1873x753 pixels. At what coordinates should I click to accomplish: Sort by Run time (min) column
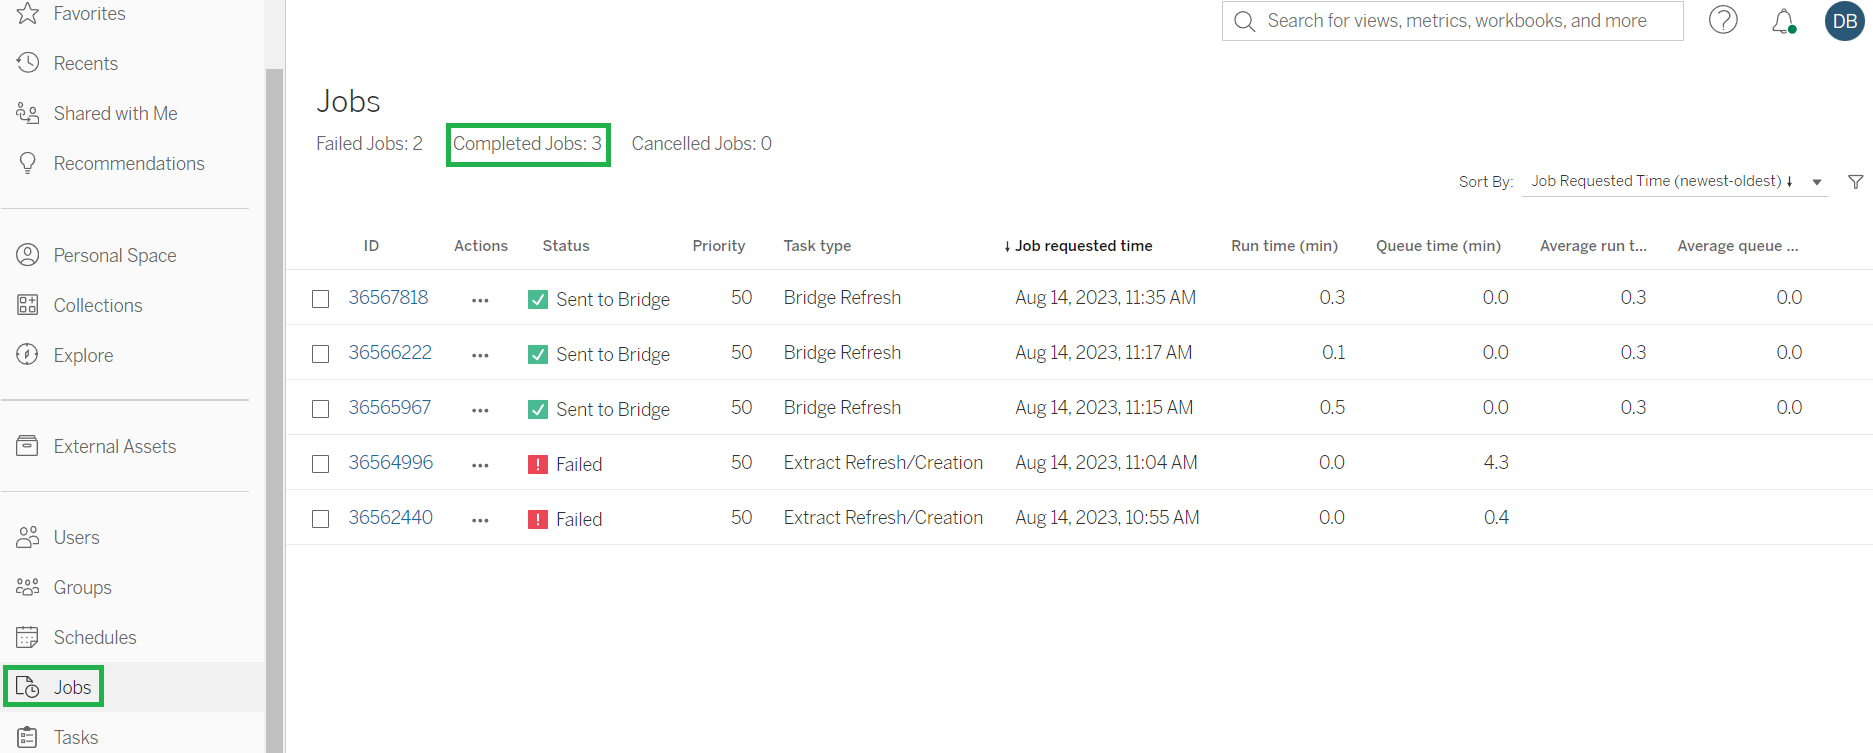coord(1284,246)
